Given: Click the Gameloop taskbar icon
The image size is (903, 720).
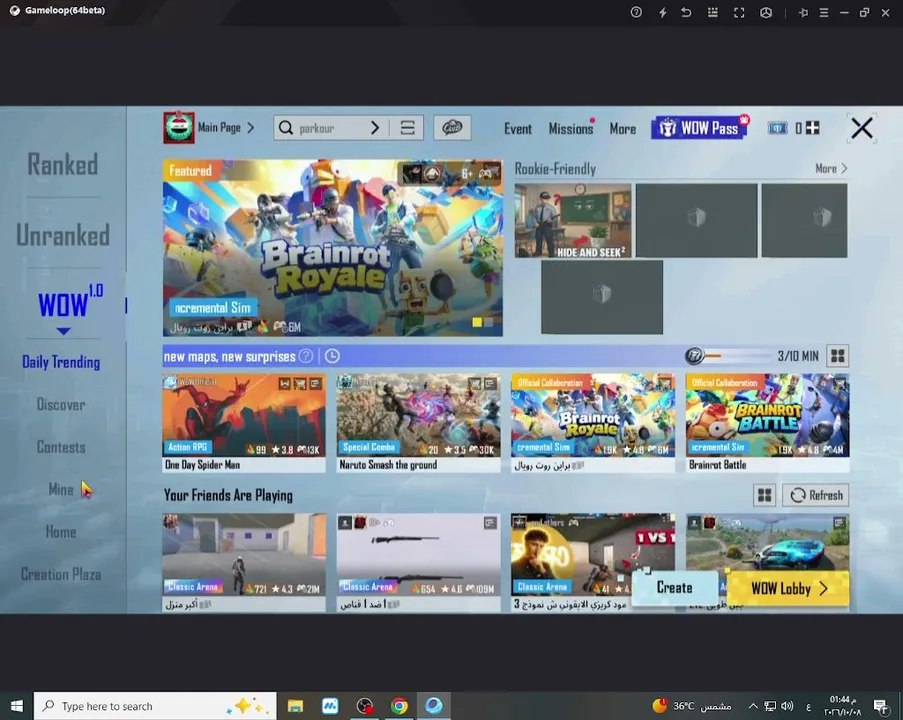Looking at the screenshot, I should (434, 706).
